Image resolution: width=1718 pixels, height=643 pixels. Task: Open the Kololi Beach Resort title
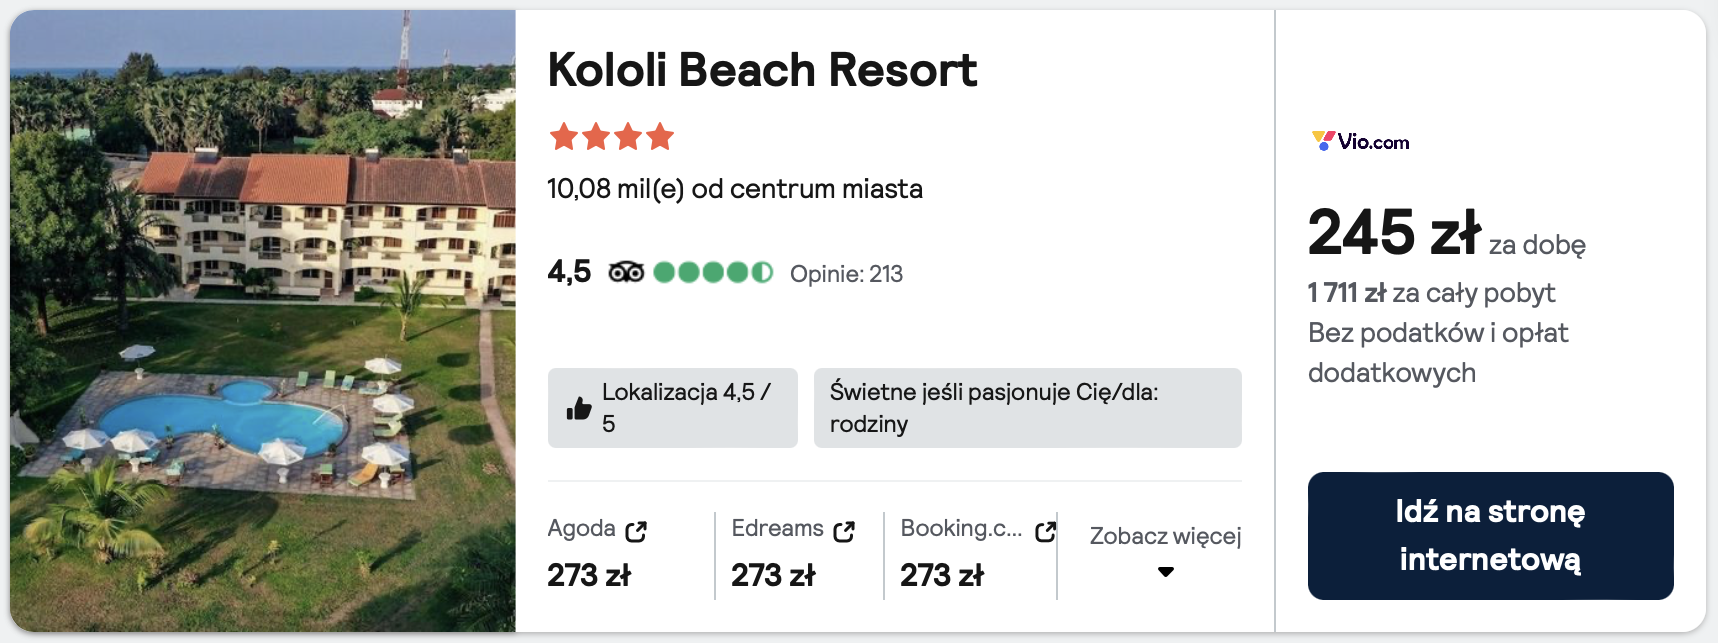tap(762, 70)
